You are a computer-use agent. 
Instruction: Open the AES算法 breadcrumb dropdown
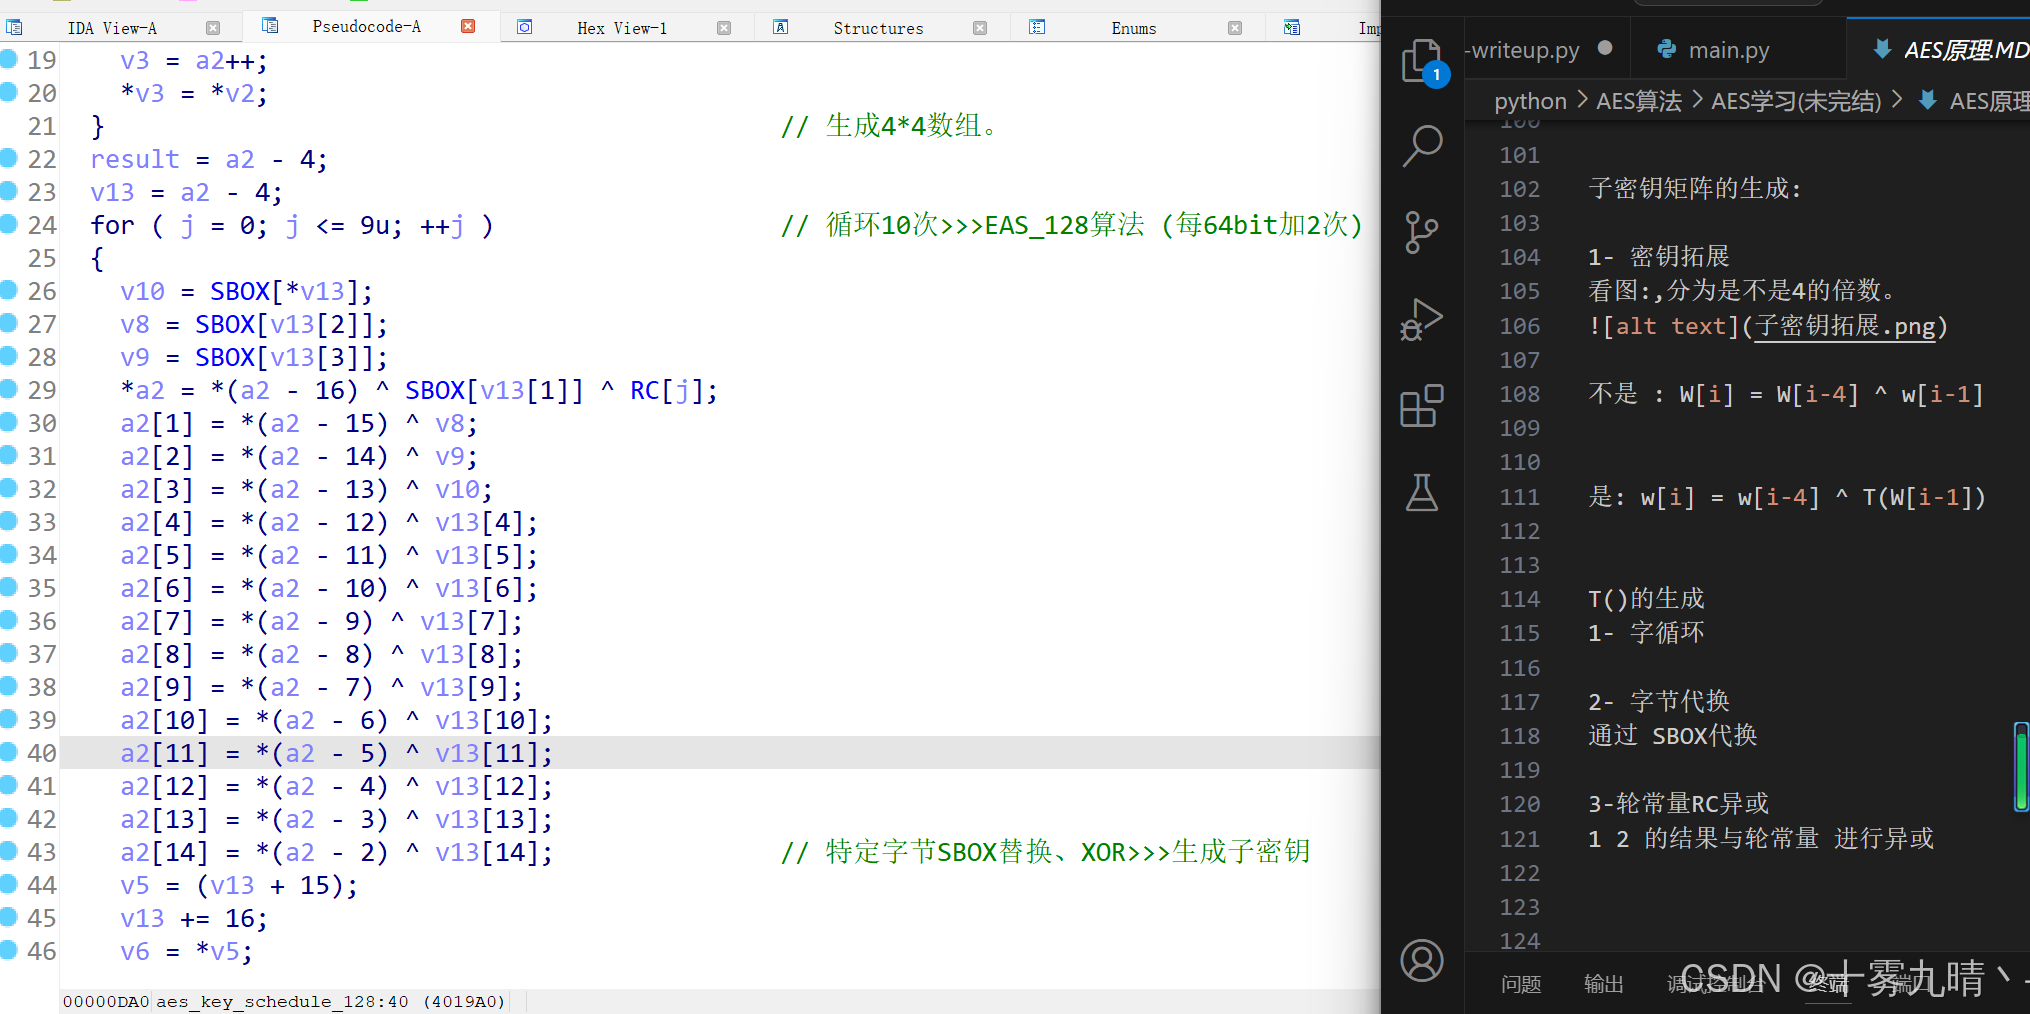(1639, 100)
